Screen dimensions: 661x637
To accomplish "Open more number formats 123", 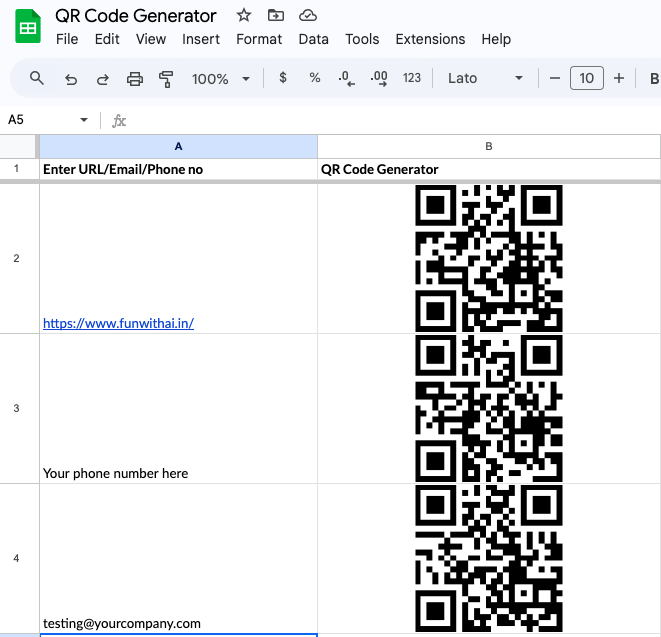I will [411, 78].
